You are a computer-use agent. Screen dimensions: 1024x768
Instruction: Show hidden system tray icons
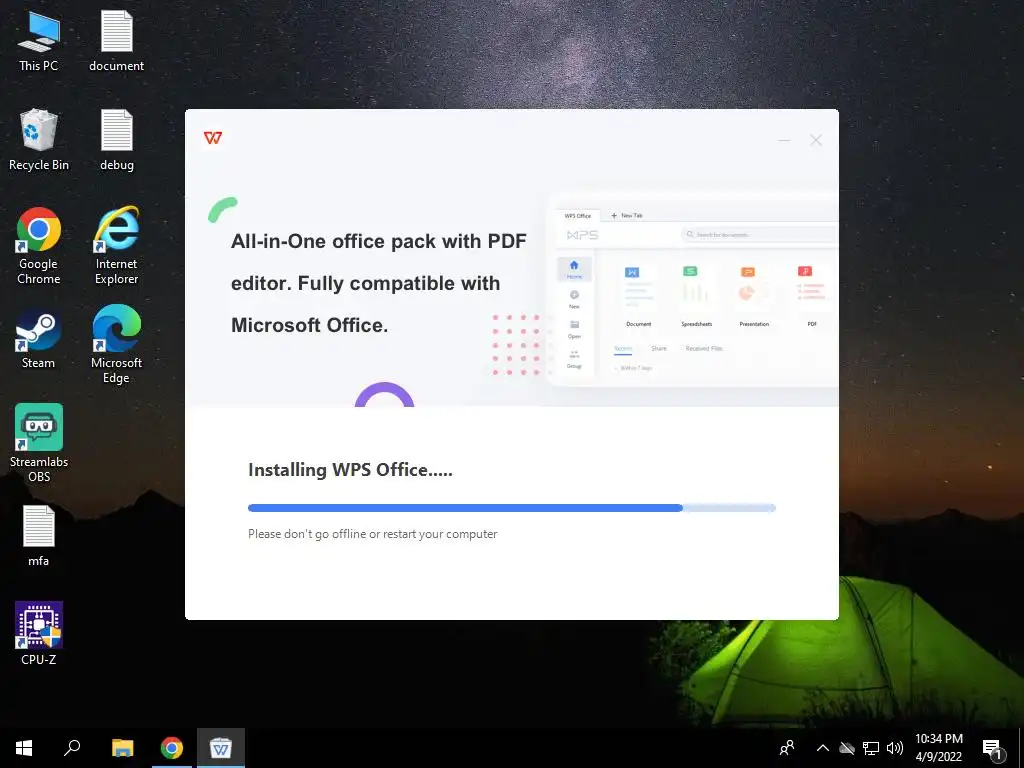tap(823, 748)
